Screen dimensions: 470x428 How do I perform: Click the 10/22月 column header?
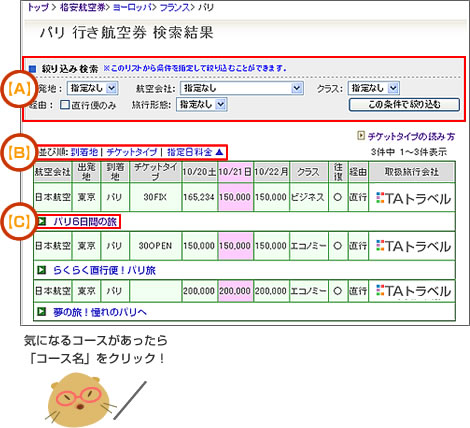tap(271, 172)
